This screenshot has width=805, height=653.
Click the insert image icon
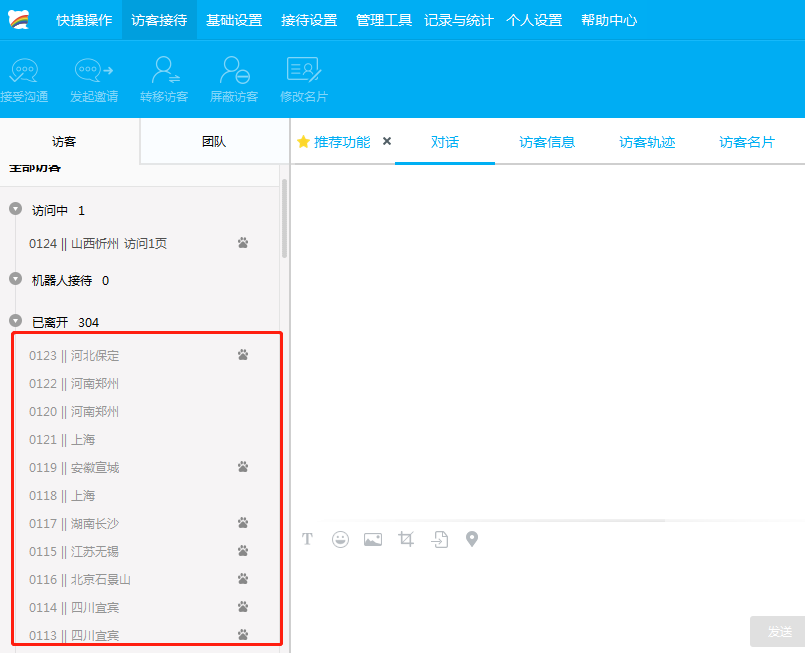pyautogui.click(x=373, y=539)
